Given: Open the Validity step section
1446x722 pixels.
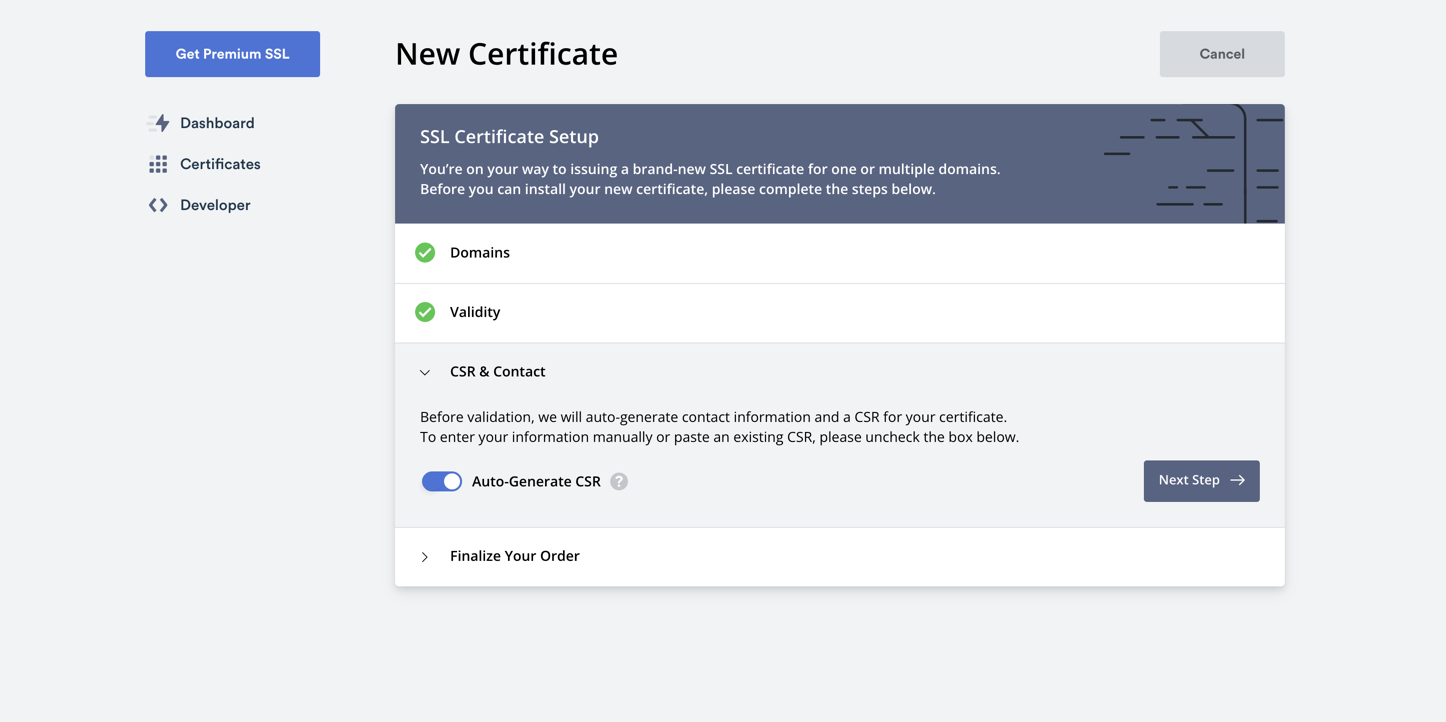Looking at the screenshot, I should tap(475, 312).
